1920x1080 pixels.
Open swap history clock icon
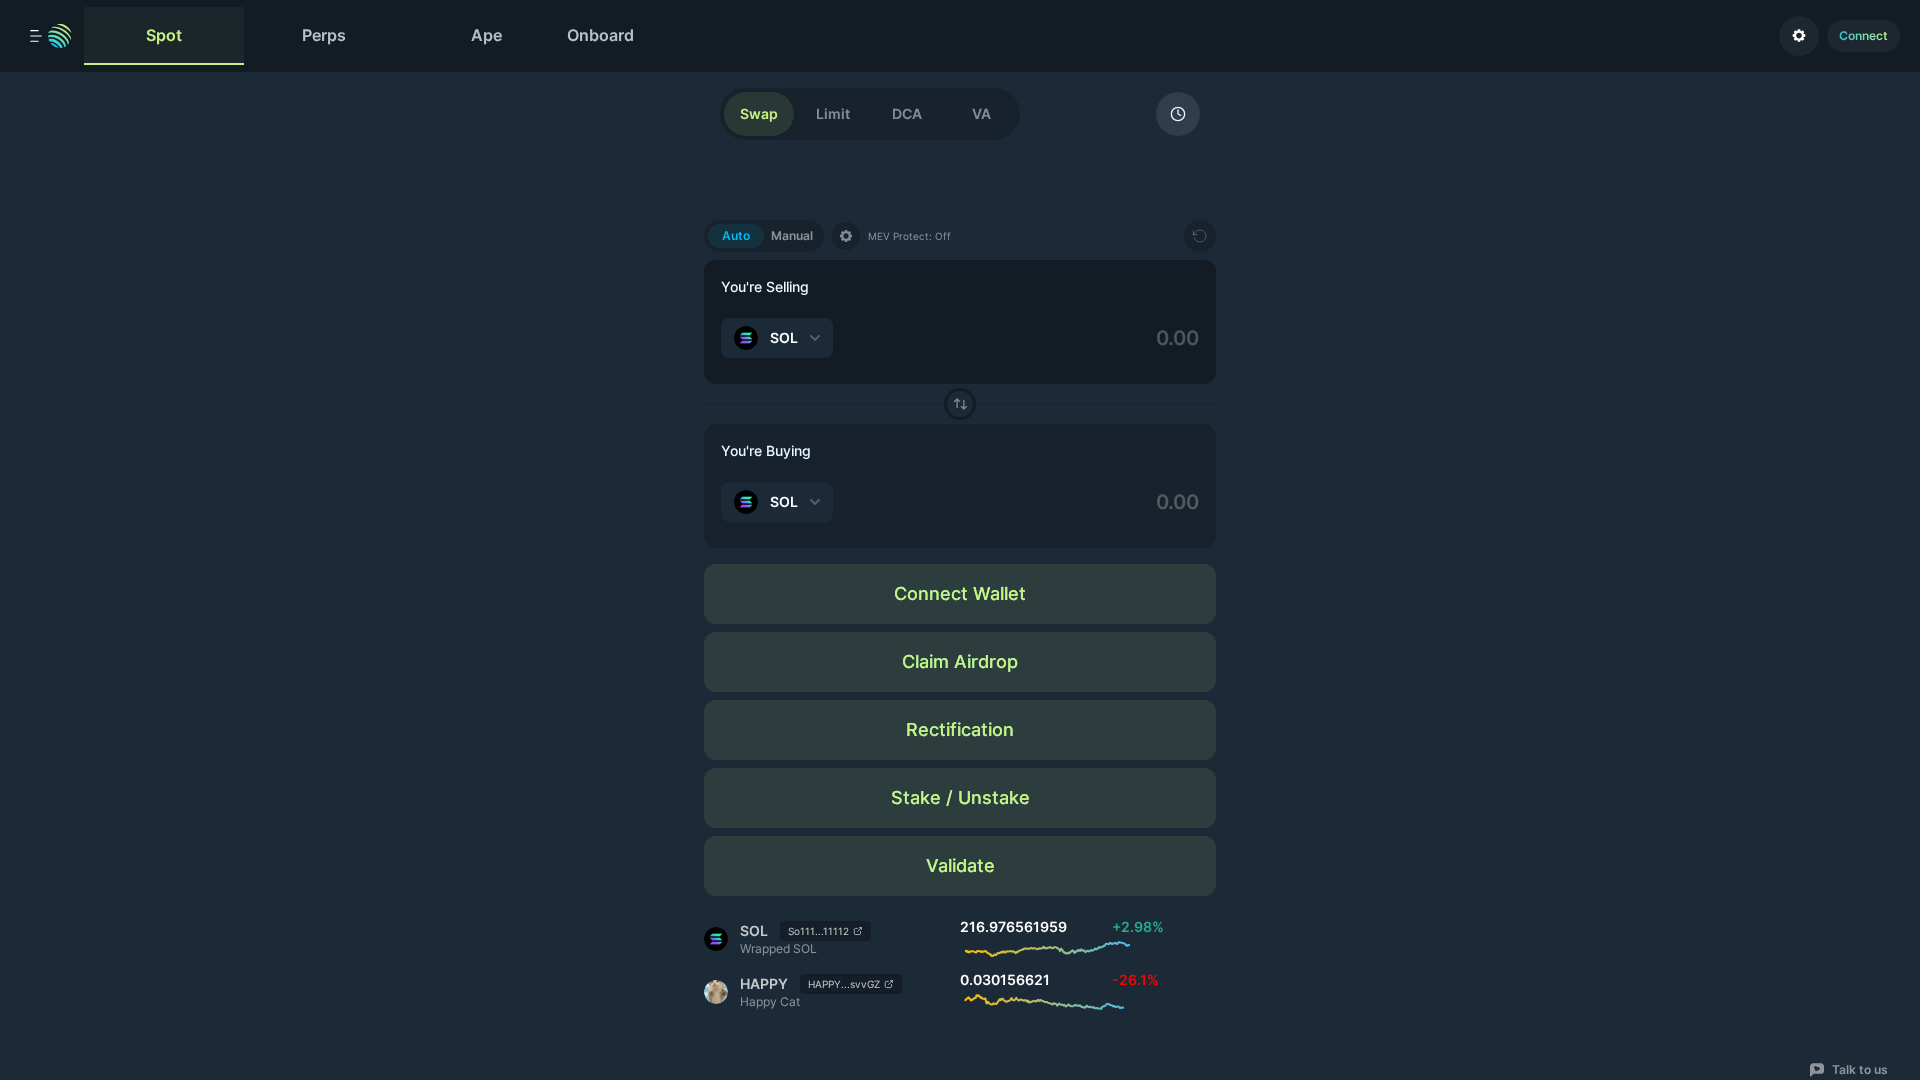click(x=1177, y=114)
